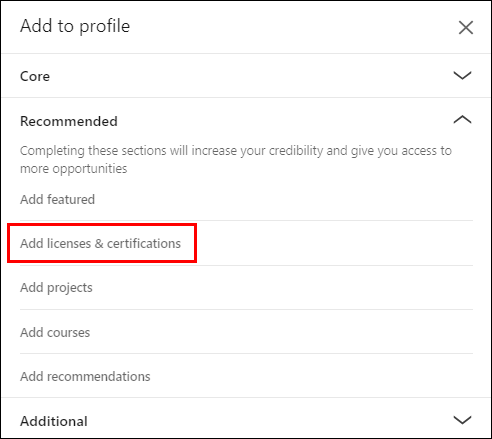
Task: Expand the Additional section chevron
Action: tap(462, 420)
